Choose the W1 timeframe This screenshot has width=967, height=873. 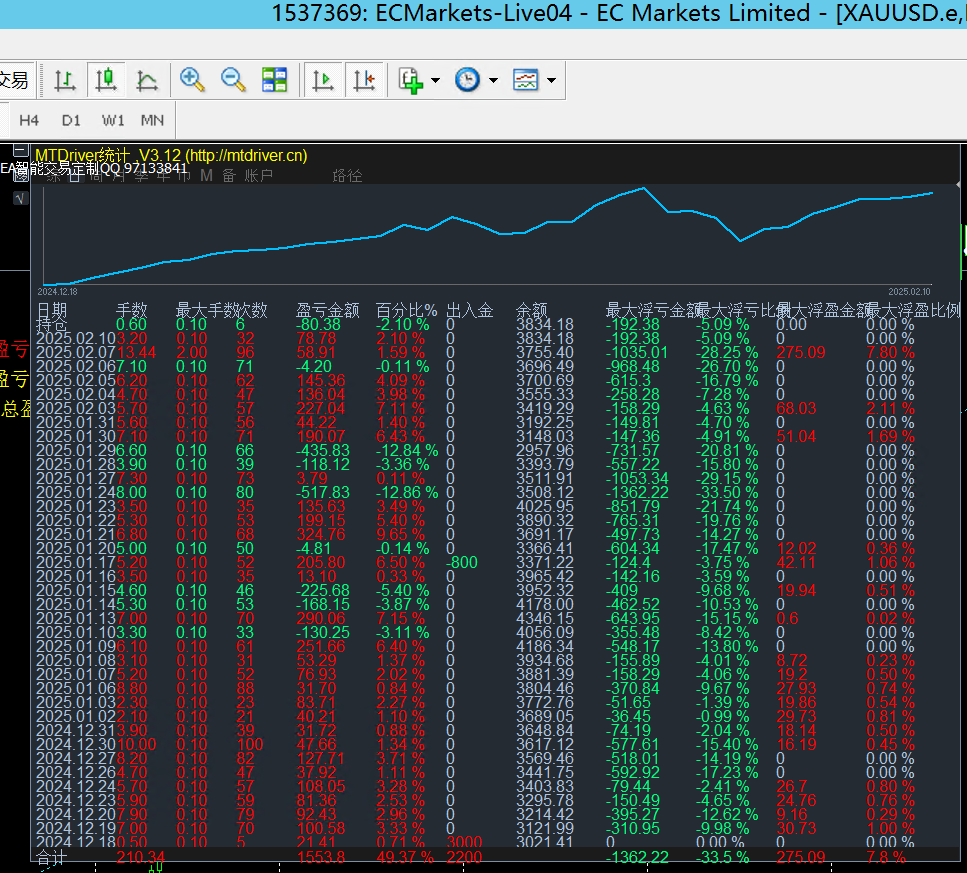(113, 120)
